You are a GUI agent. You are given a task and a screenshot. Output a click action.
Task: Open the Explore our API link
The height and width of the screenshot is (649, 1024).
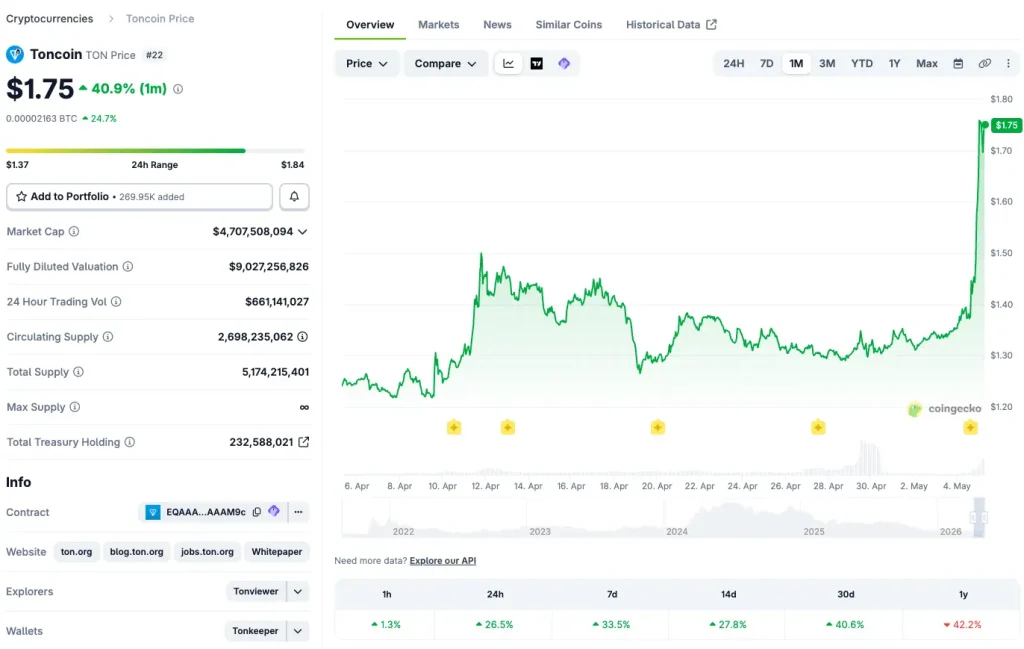coord(443,561)
